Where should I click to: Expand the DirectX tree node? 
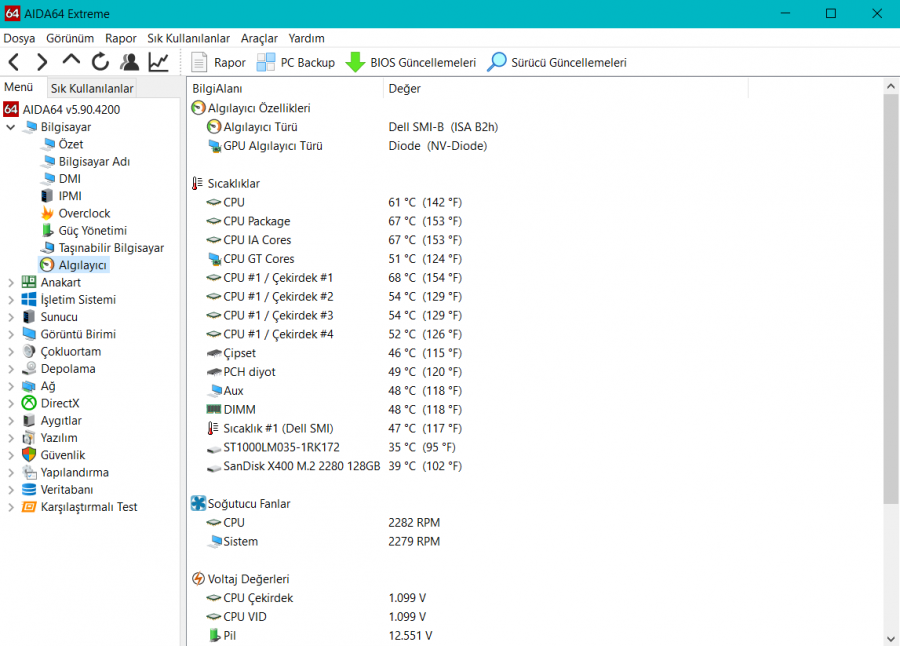point(11,403)
